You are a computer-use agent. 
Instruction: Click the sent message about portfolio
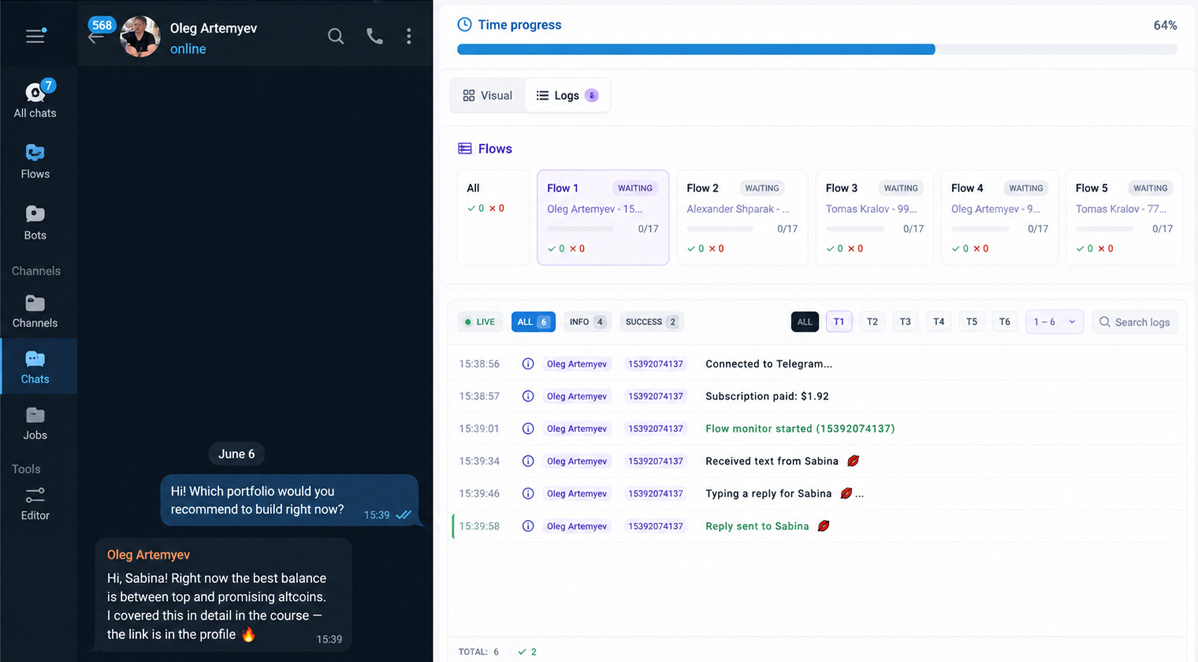(x=289, y=501)
